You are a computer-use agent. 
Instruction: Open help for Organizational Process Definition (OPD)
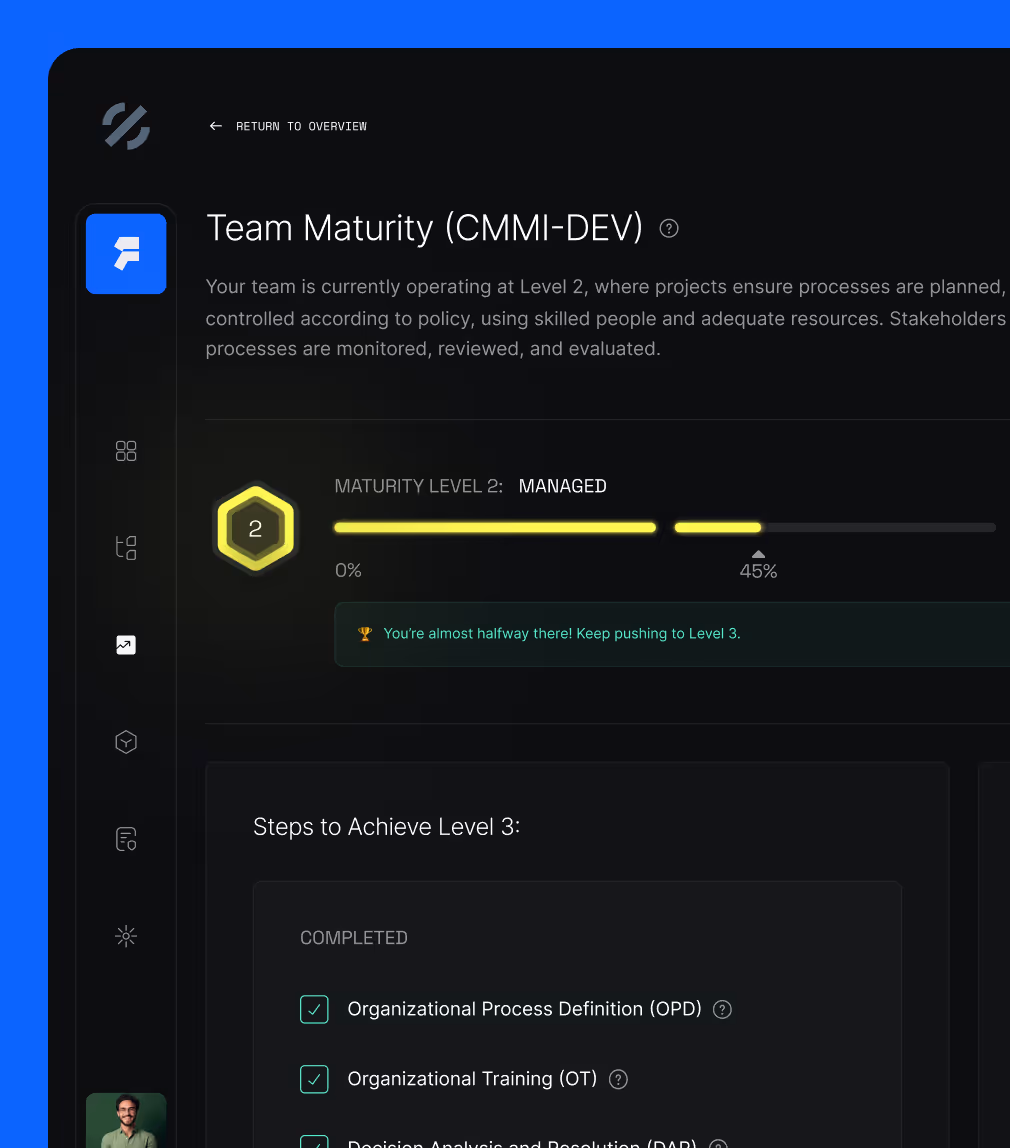click(722, 1010)
